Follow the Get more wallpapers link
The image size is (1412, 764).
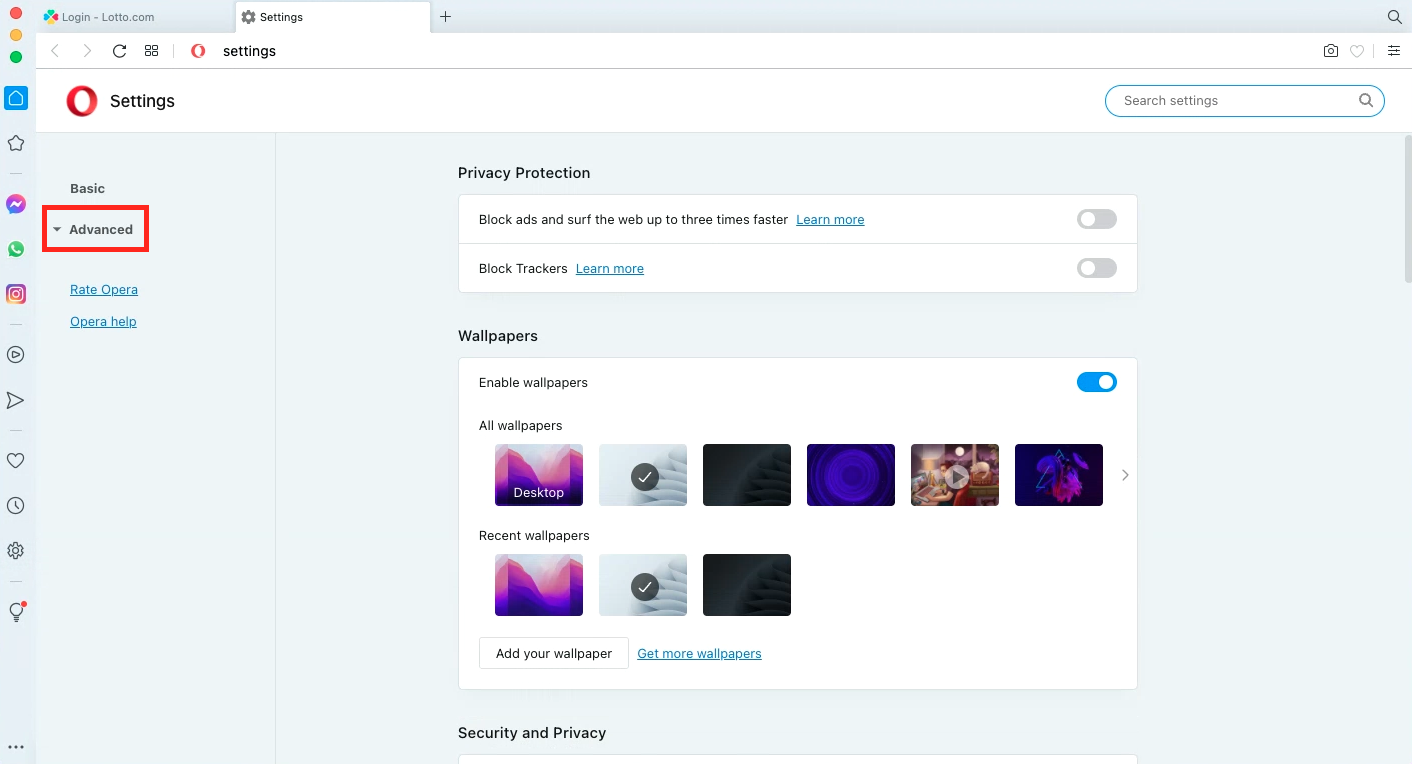coord(699,653)
